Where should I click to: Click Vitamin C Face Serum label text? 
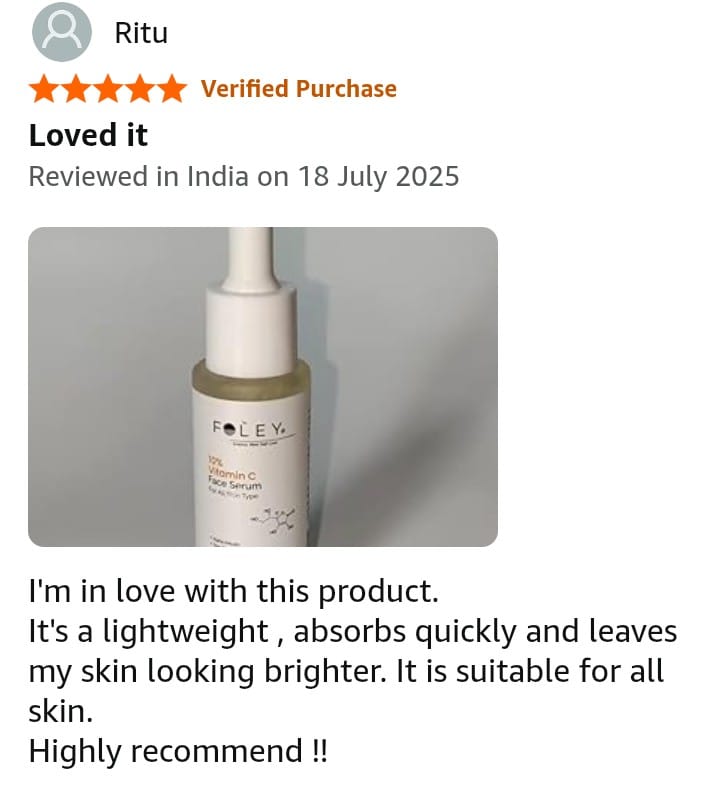coord(234,476)
